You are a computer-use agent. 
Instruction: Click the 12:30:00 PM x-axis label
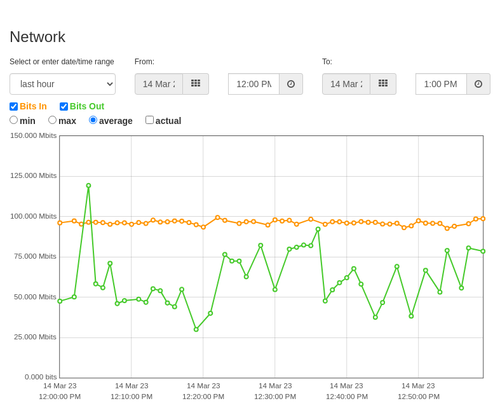[x=275, y=397]
